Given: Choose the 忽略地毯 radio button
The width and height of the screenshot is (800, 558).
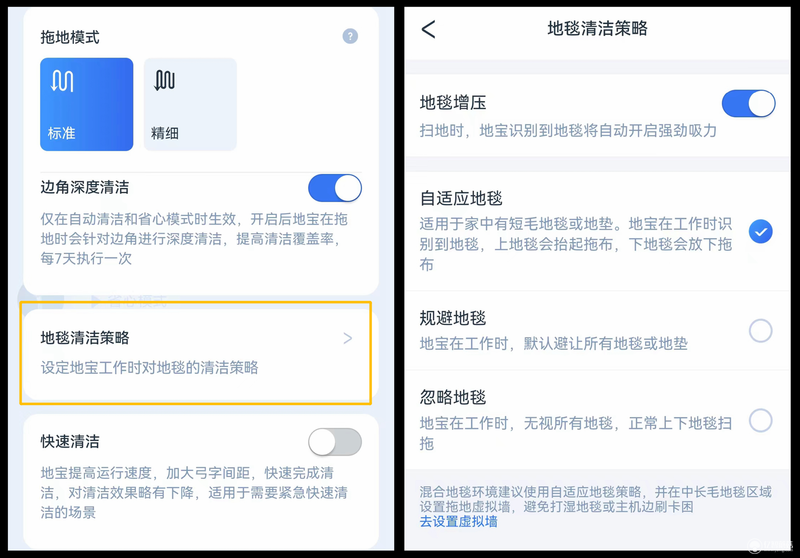Looking at the screenshot, I should tap(760, 420).
